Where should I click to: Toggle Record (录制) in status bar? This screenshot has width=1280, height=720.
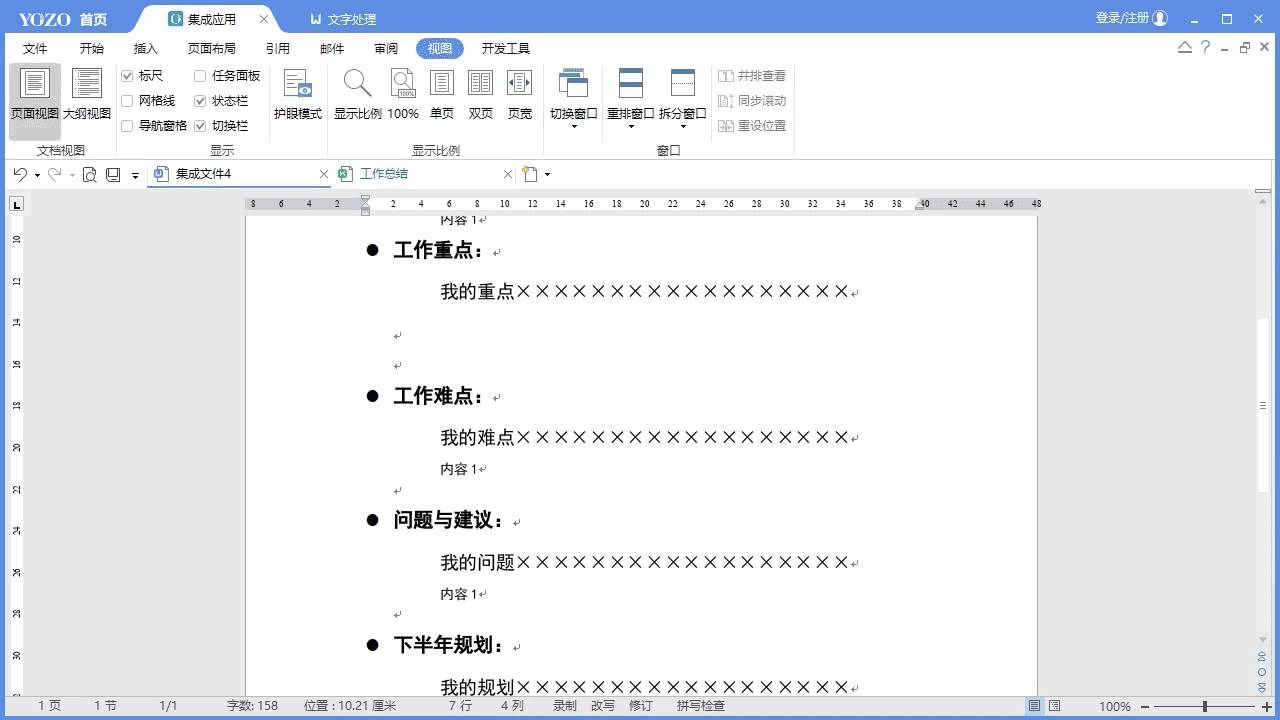click(x=565, y=706)
